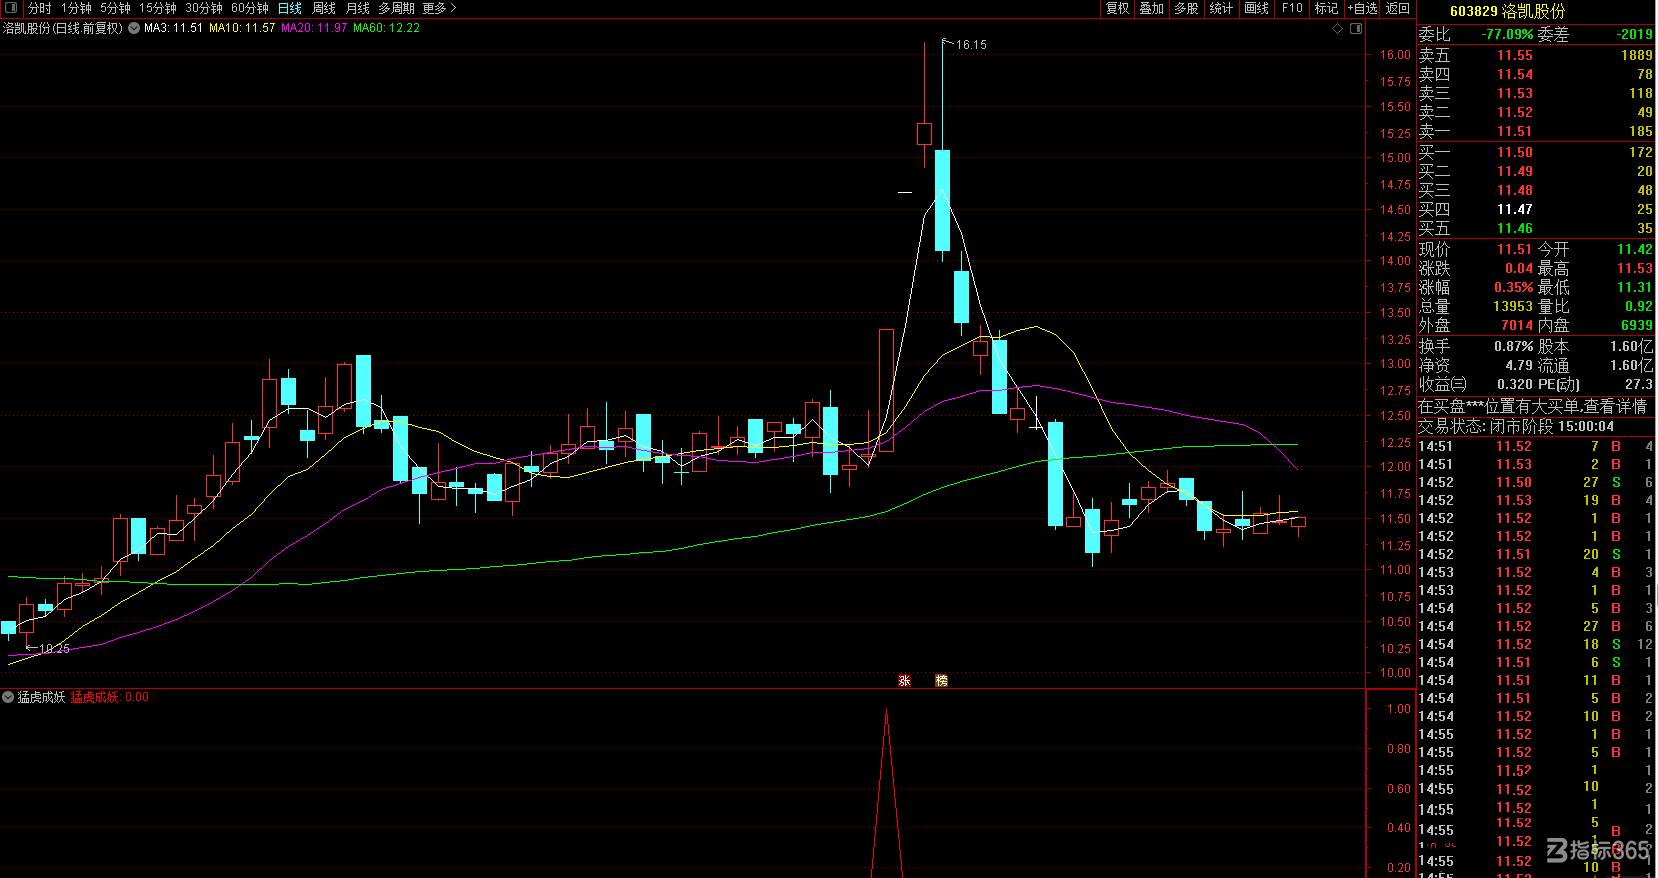
Task: Click the 多股 multi-stock button
Action: coord(1187,8)
